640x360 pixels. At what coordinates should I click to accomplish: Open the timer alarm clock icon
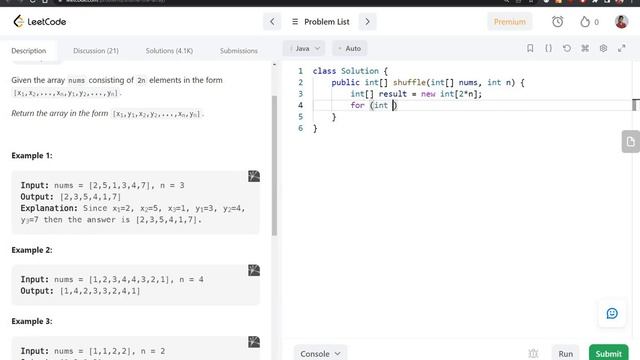pyautogui.click(x=558, y=22)
